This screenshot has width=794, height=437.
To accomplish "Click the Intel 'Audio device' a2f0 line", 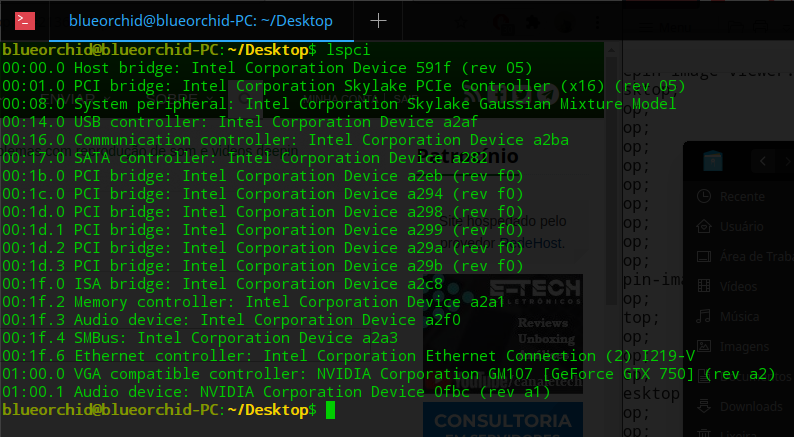I will (x=231, y=320).
